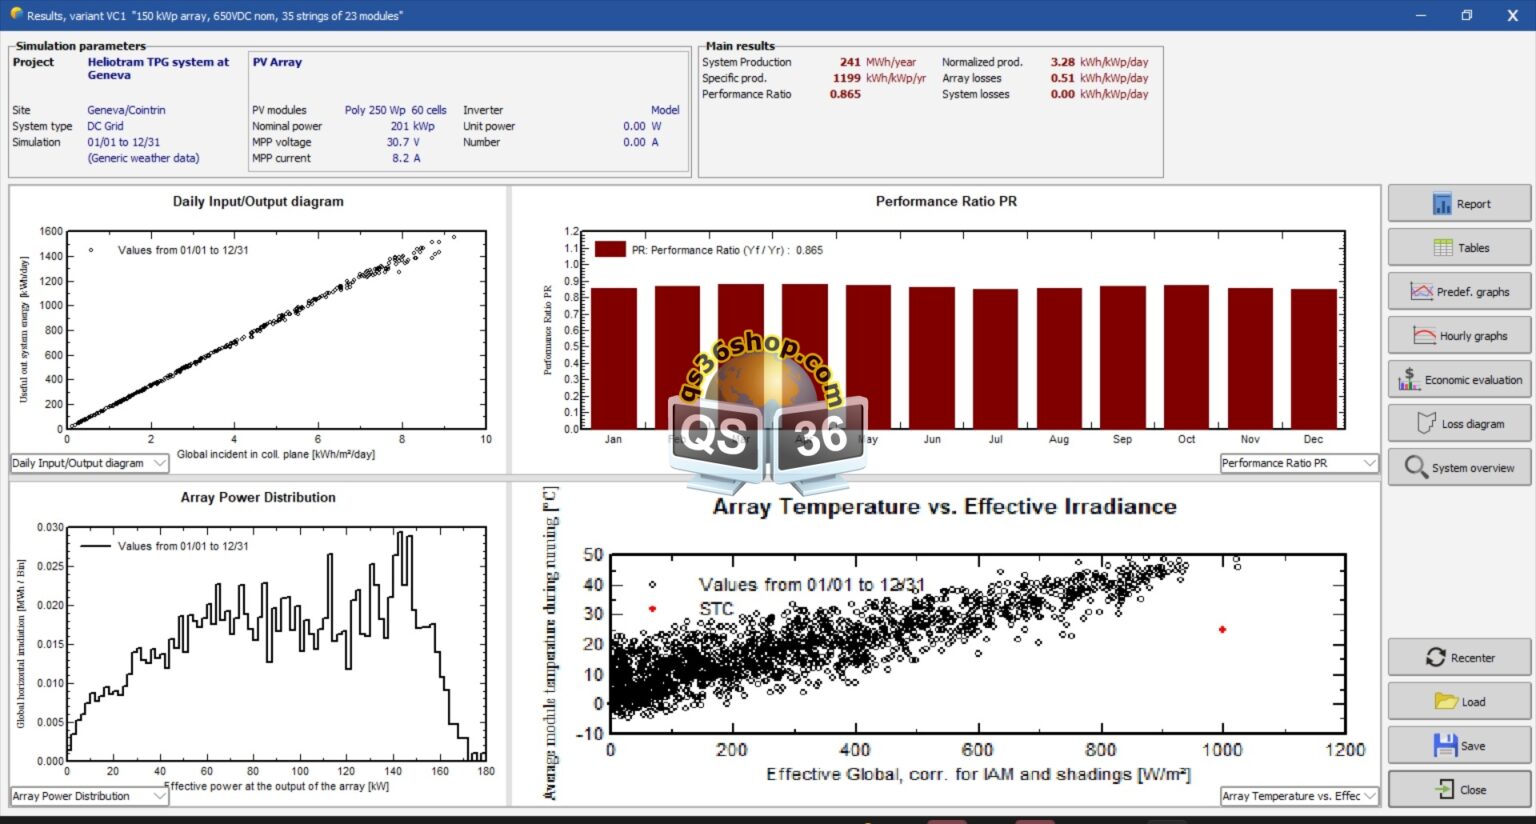Click the dark red PR legend swatch
The image size is (1536, 824).
[610, 250]
